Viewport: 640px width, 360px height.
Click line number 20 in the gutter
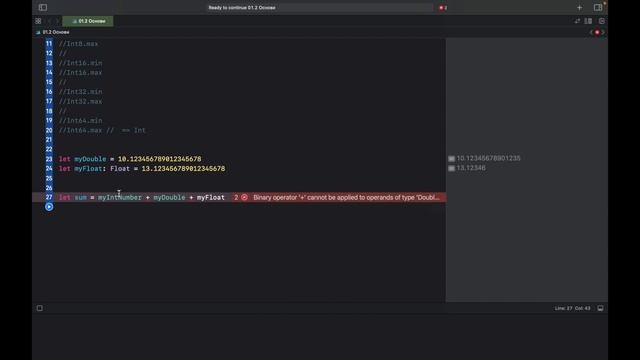tap(49, 130)
